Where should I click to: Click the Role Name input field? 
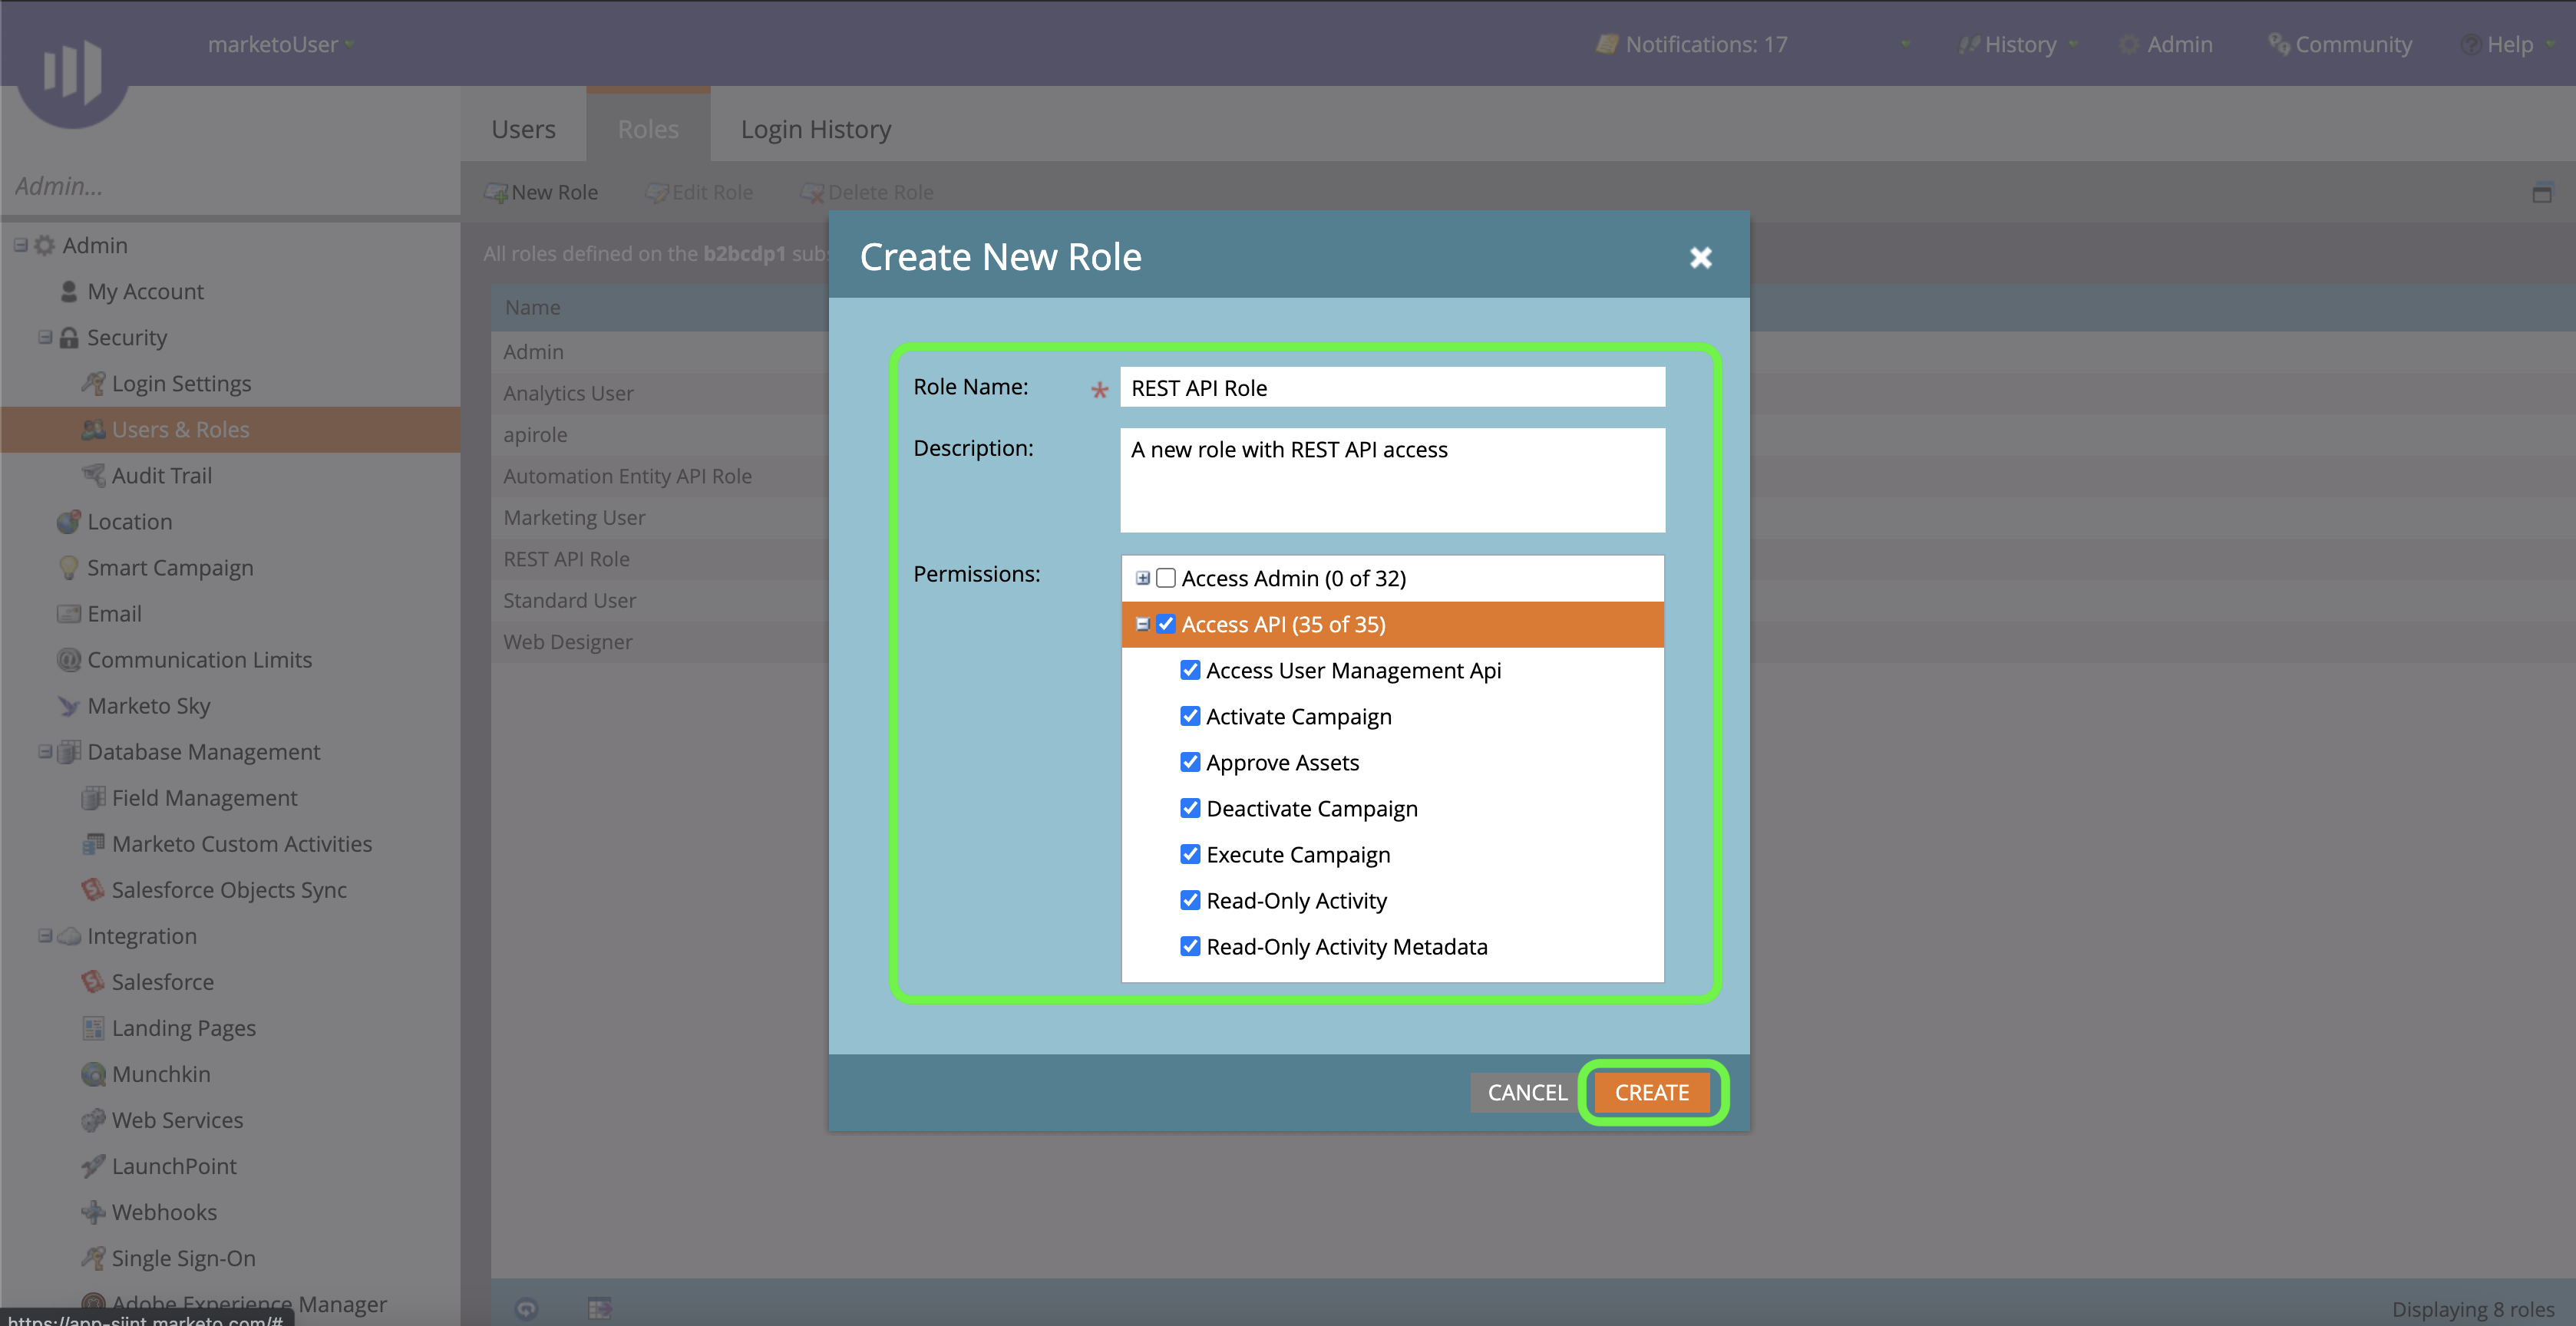(x=1392, y=388)
